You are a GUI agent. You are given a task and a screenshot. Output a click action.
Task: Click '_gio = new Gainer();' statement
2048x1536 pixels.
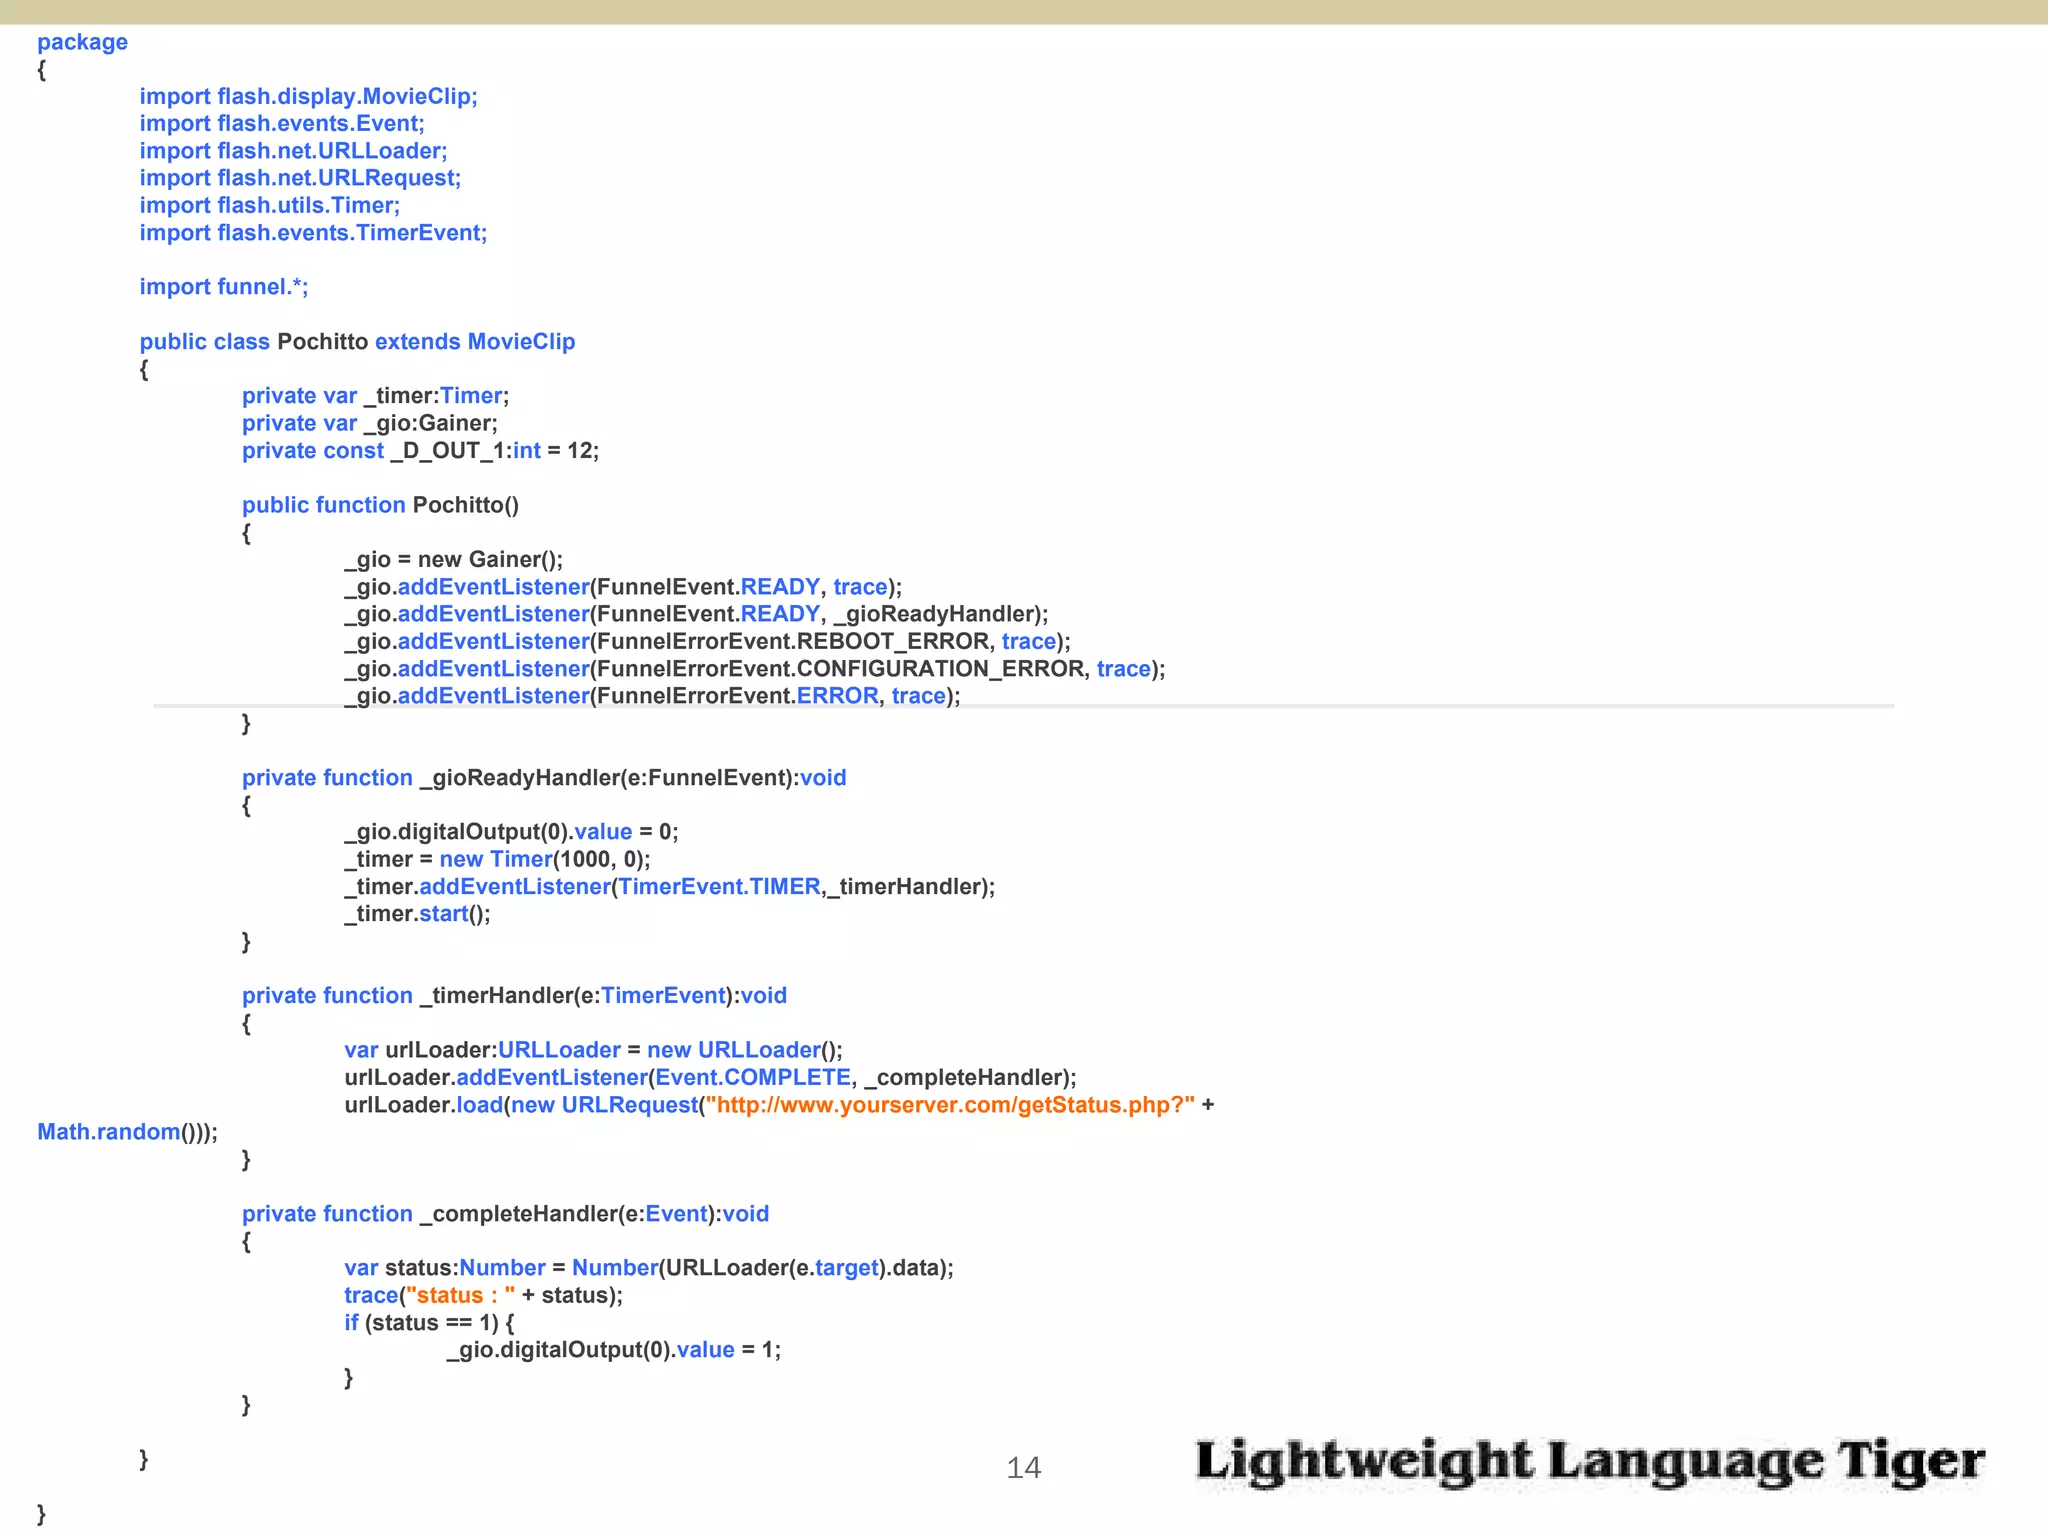(x=454, y=560)
